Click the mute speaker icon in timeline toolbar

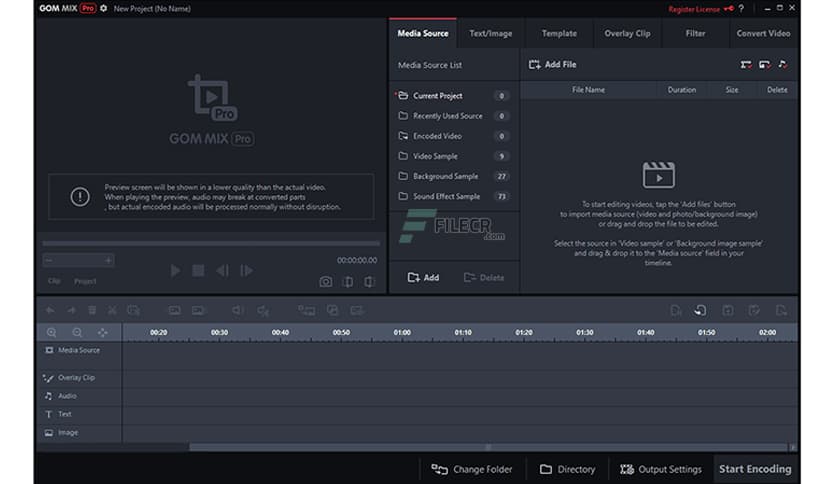[263, 310]
